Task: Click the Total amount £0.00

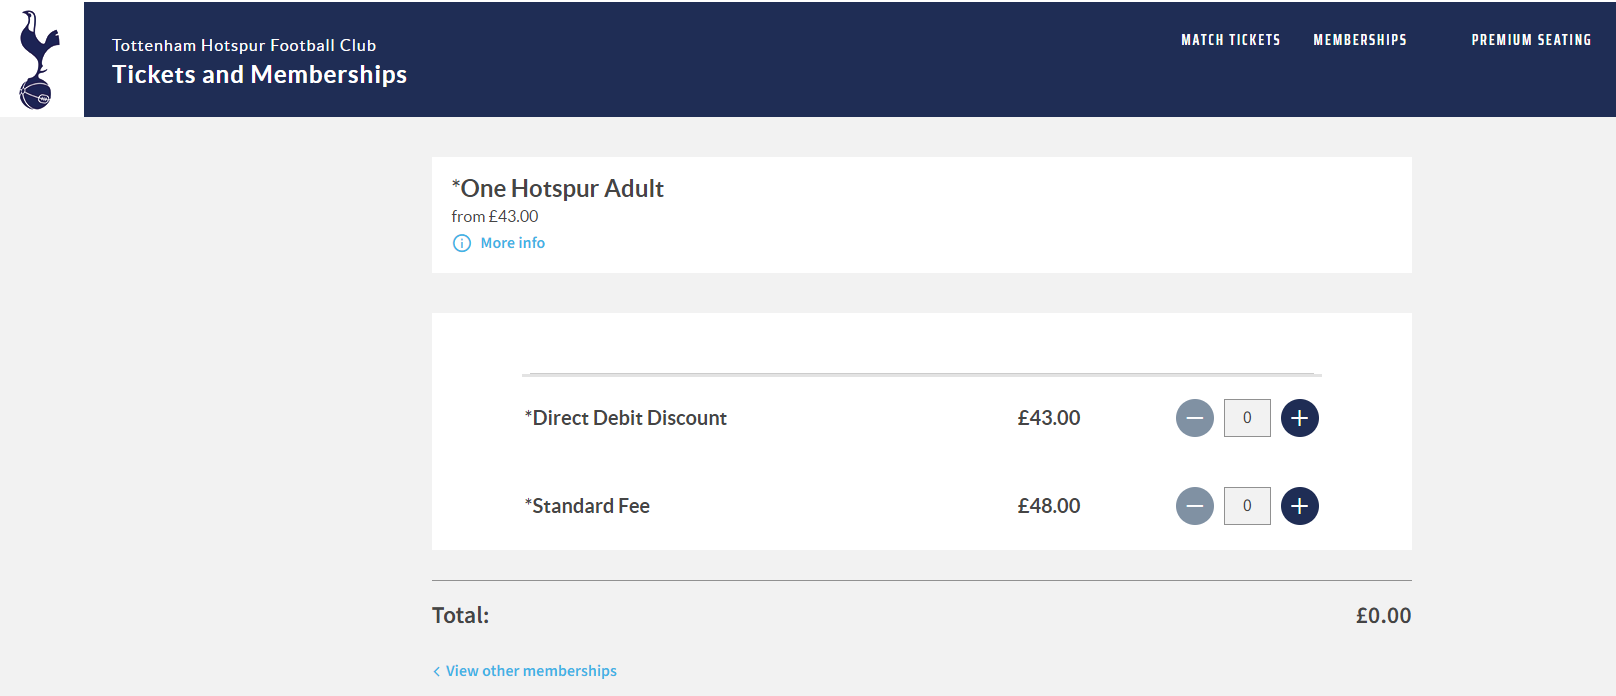Action: [1384, 616]
